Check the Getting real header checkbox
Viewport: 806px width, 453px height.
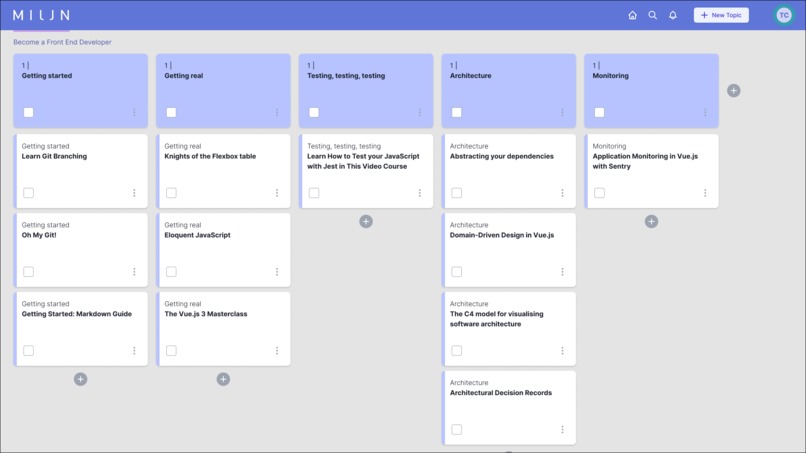pyautogui.click(x=171, y=112)
